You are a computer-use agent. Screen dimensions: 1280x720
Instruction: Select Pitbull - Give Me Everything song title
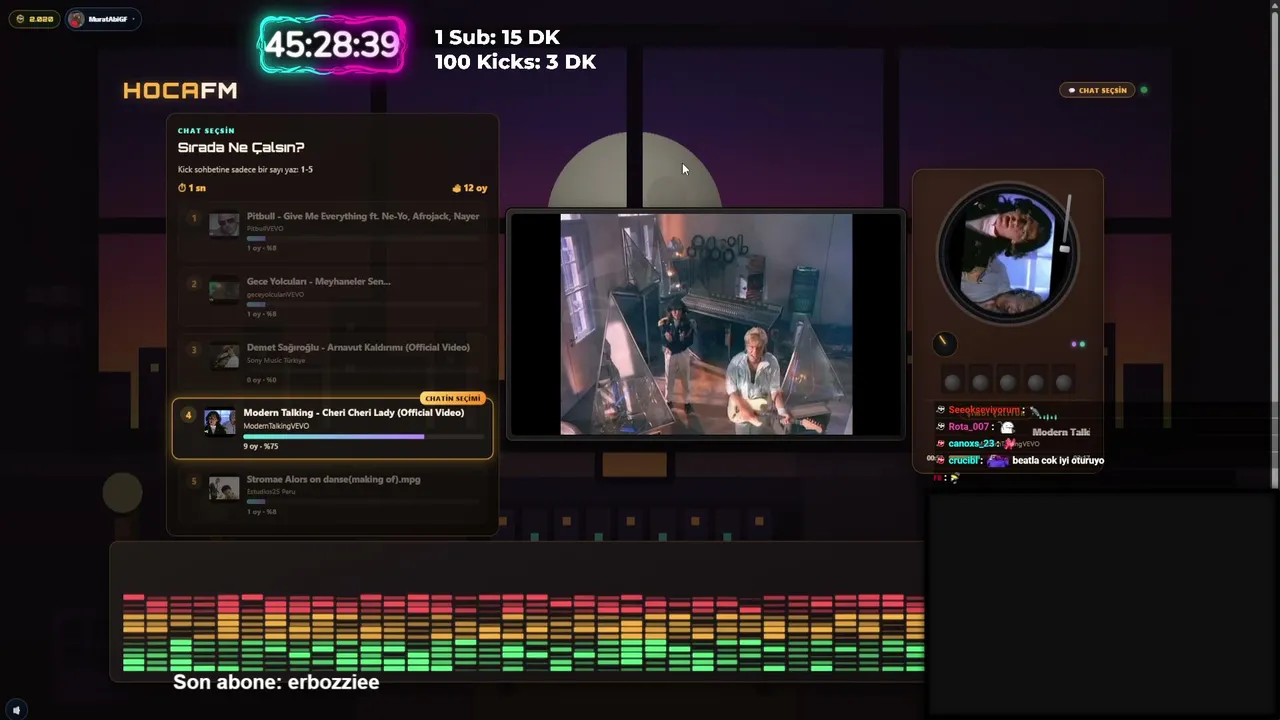click(363, 216)
